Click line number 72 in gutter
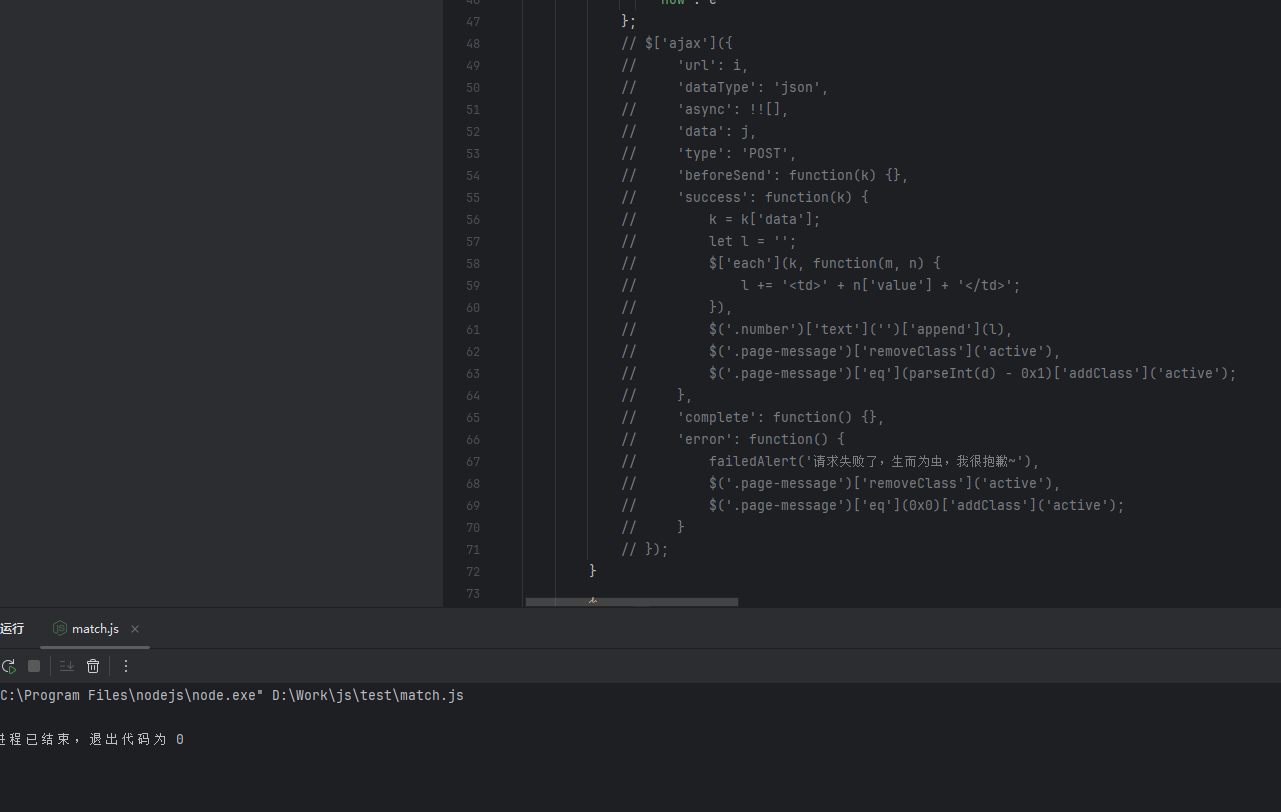This screenshot has width=1281, height=812. point(473,572)
